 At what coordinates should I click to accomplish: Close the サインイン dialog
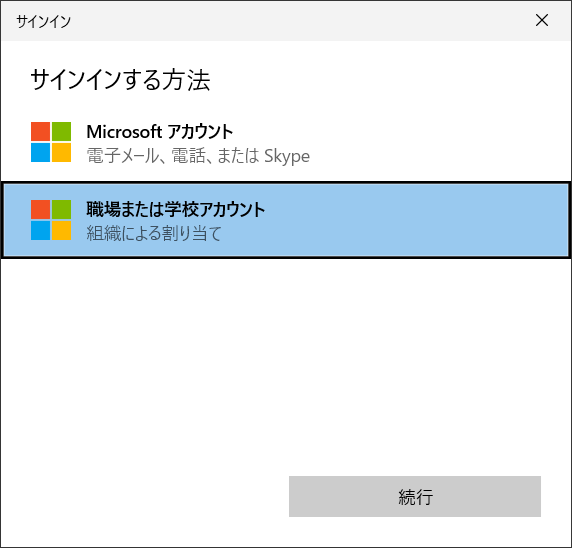click(542, 20)
